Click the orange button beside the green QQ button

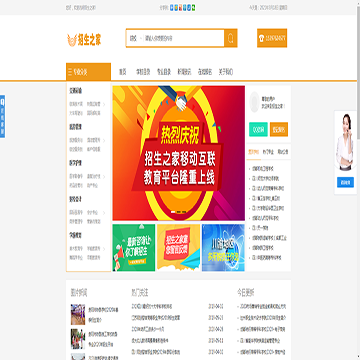pos(279,129)
